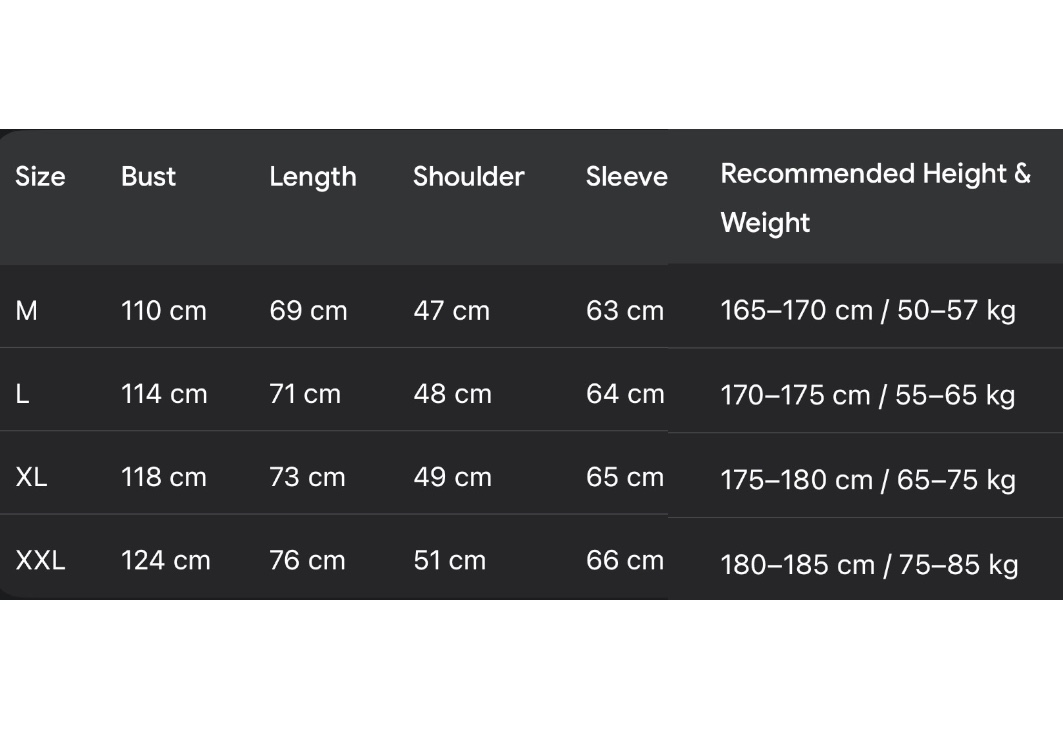
Task: Click the 47 cm shoulder value
Action: (x=451, y=311)
